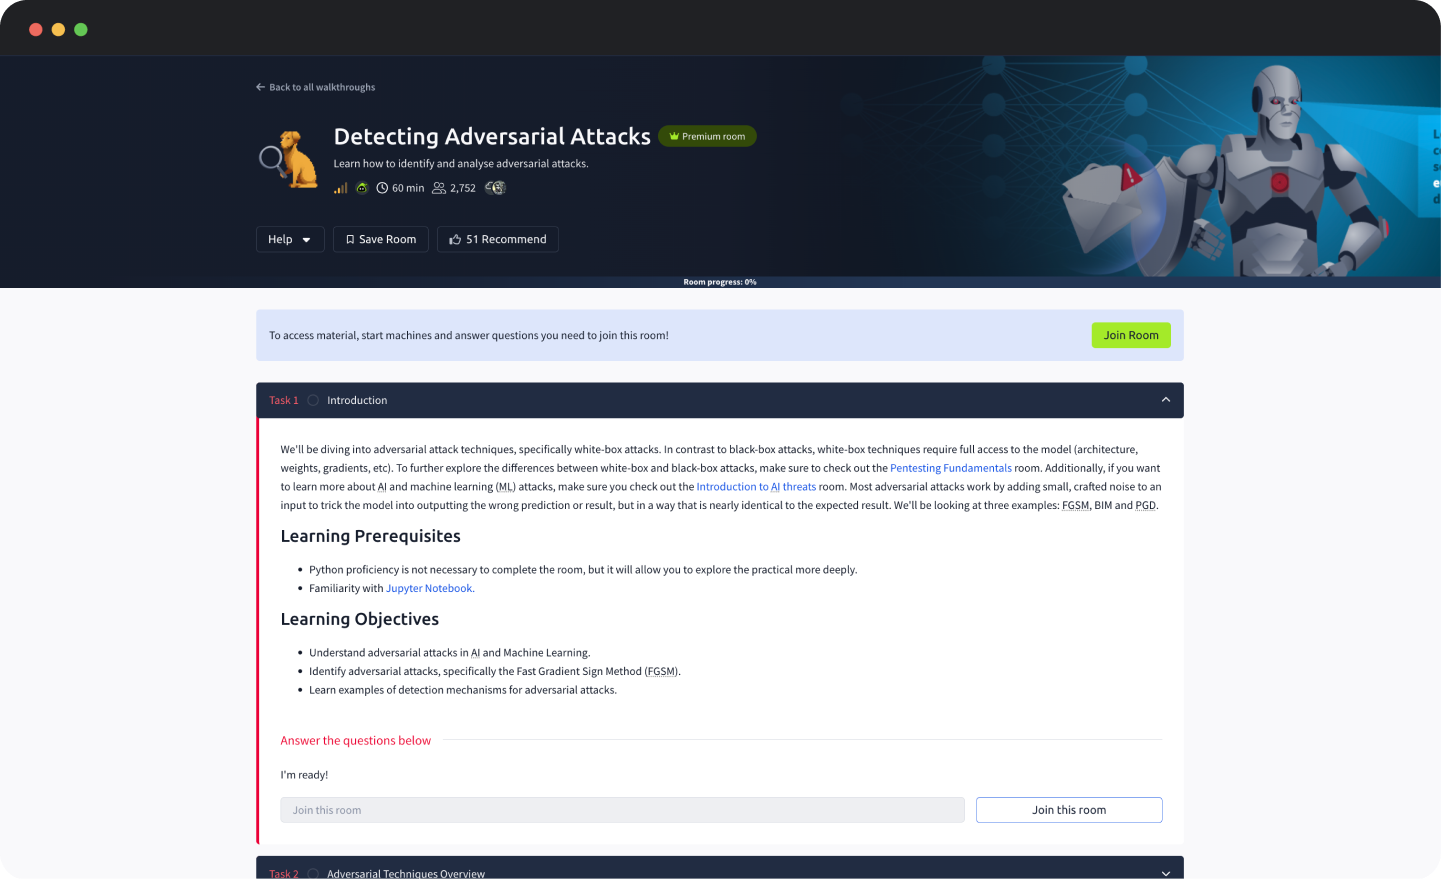This screenshot has width=1441, height=880.
Task: Click the overlapping creator avatars icon
Action: pyautogui.click(x=495, y=188)
